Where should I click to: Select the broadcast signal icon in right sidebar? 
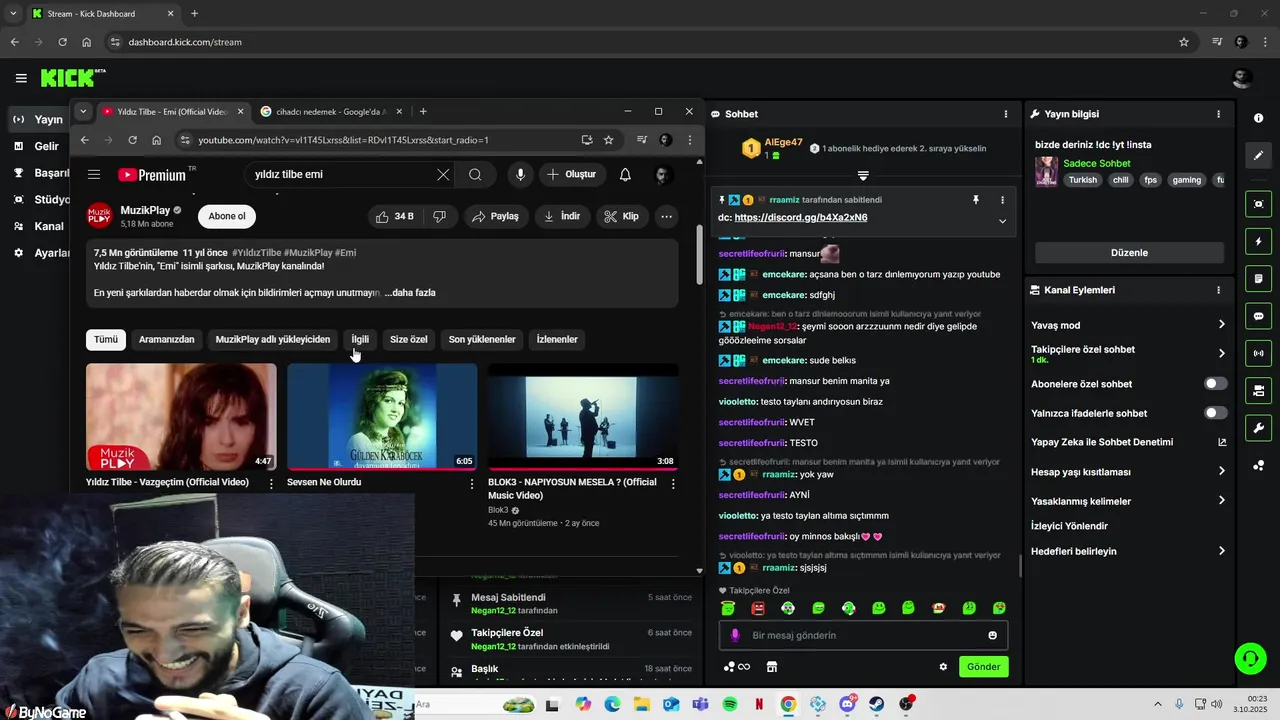click(x=1258, y=353)
